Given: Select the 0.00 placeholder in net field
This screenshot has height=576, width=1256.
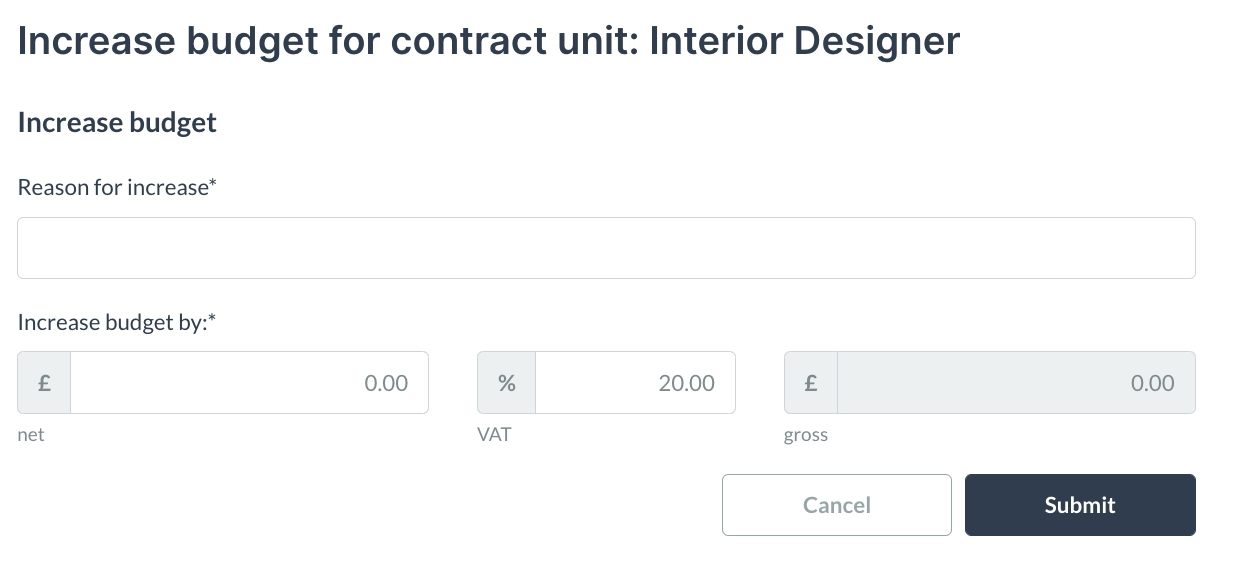Looking at the screenshot, I should click(x=386, y=383).
